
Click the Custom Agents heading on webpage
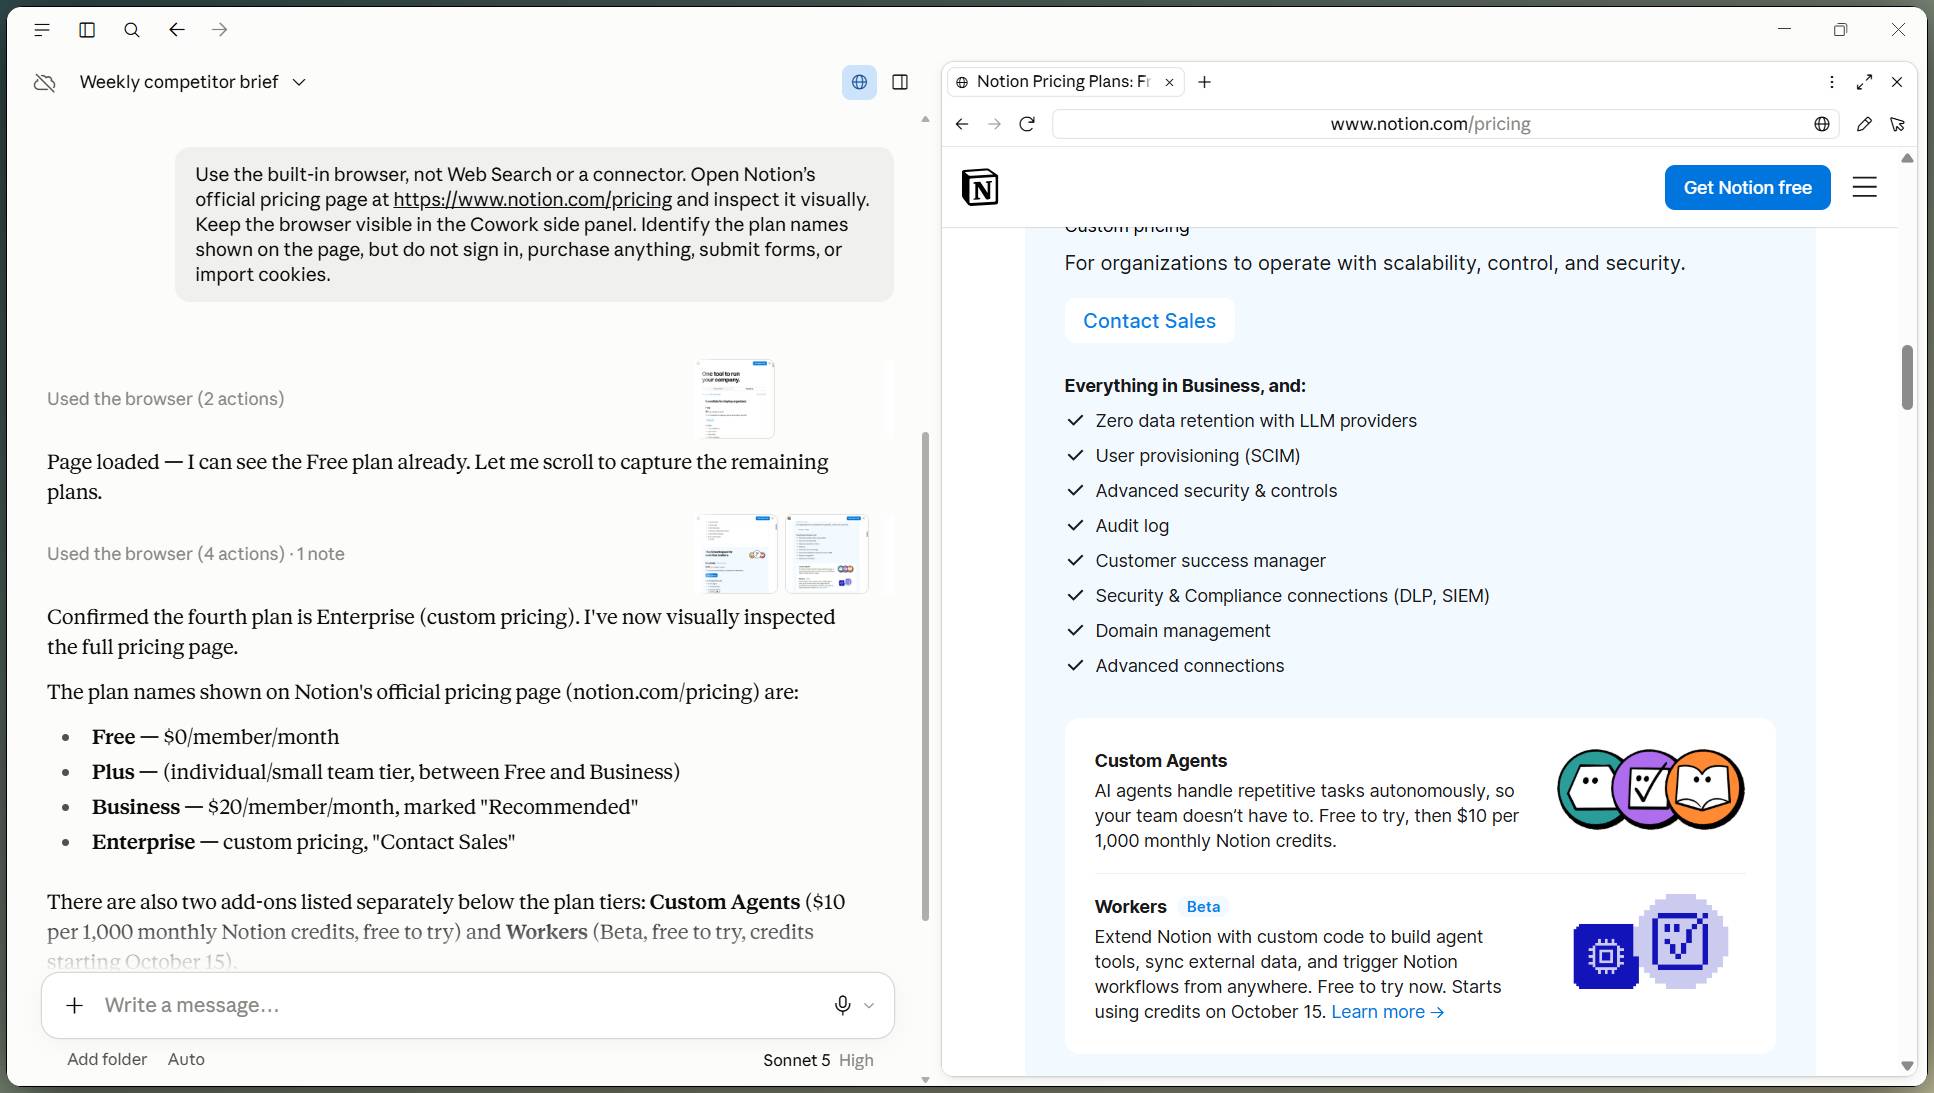pyautogui.click(x=1160, y=761)
